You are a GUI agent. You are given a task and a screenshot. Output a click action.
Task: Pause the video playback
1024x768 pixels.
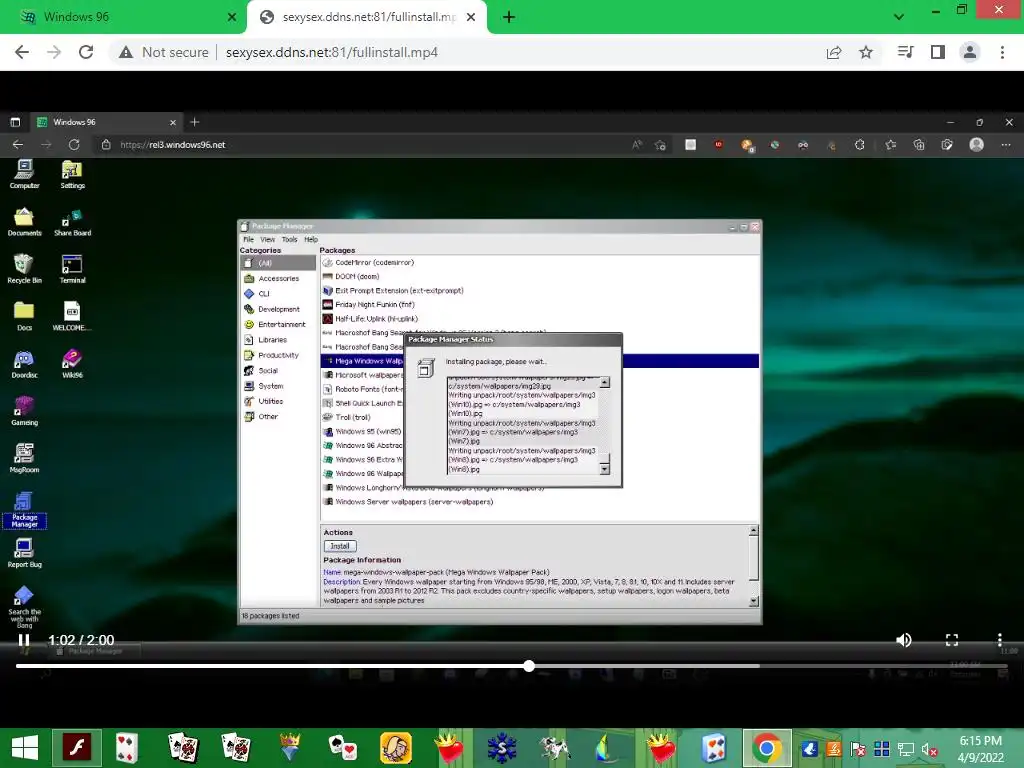pyautogui.click(x=24, y=640)
